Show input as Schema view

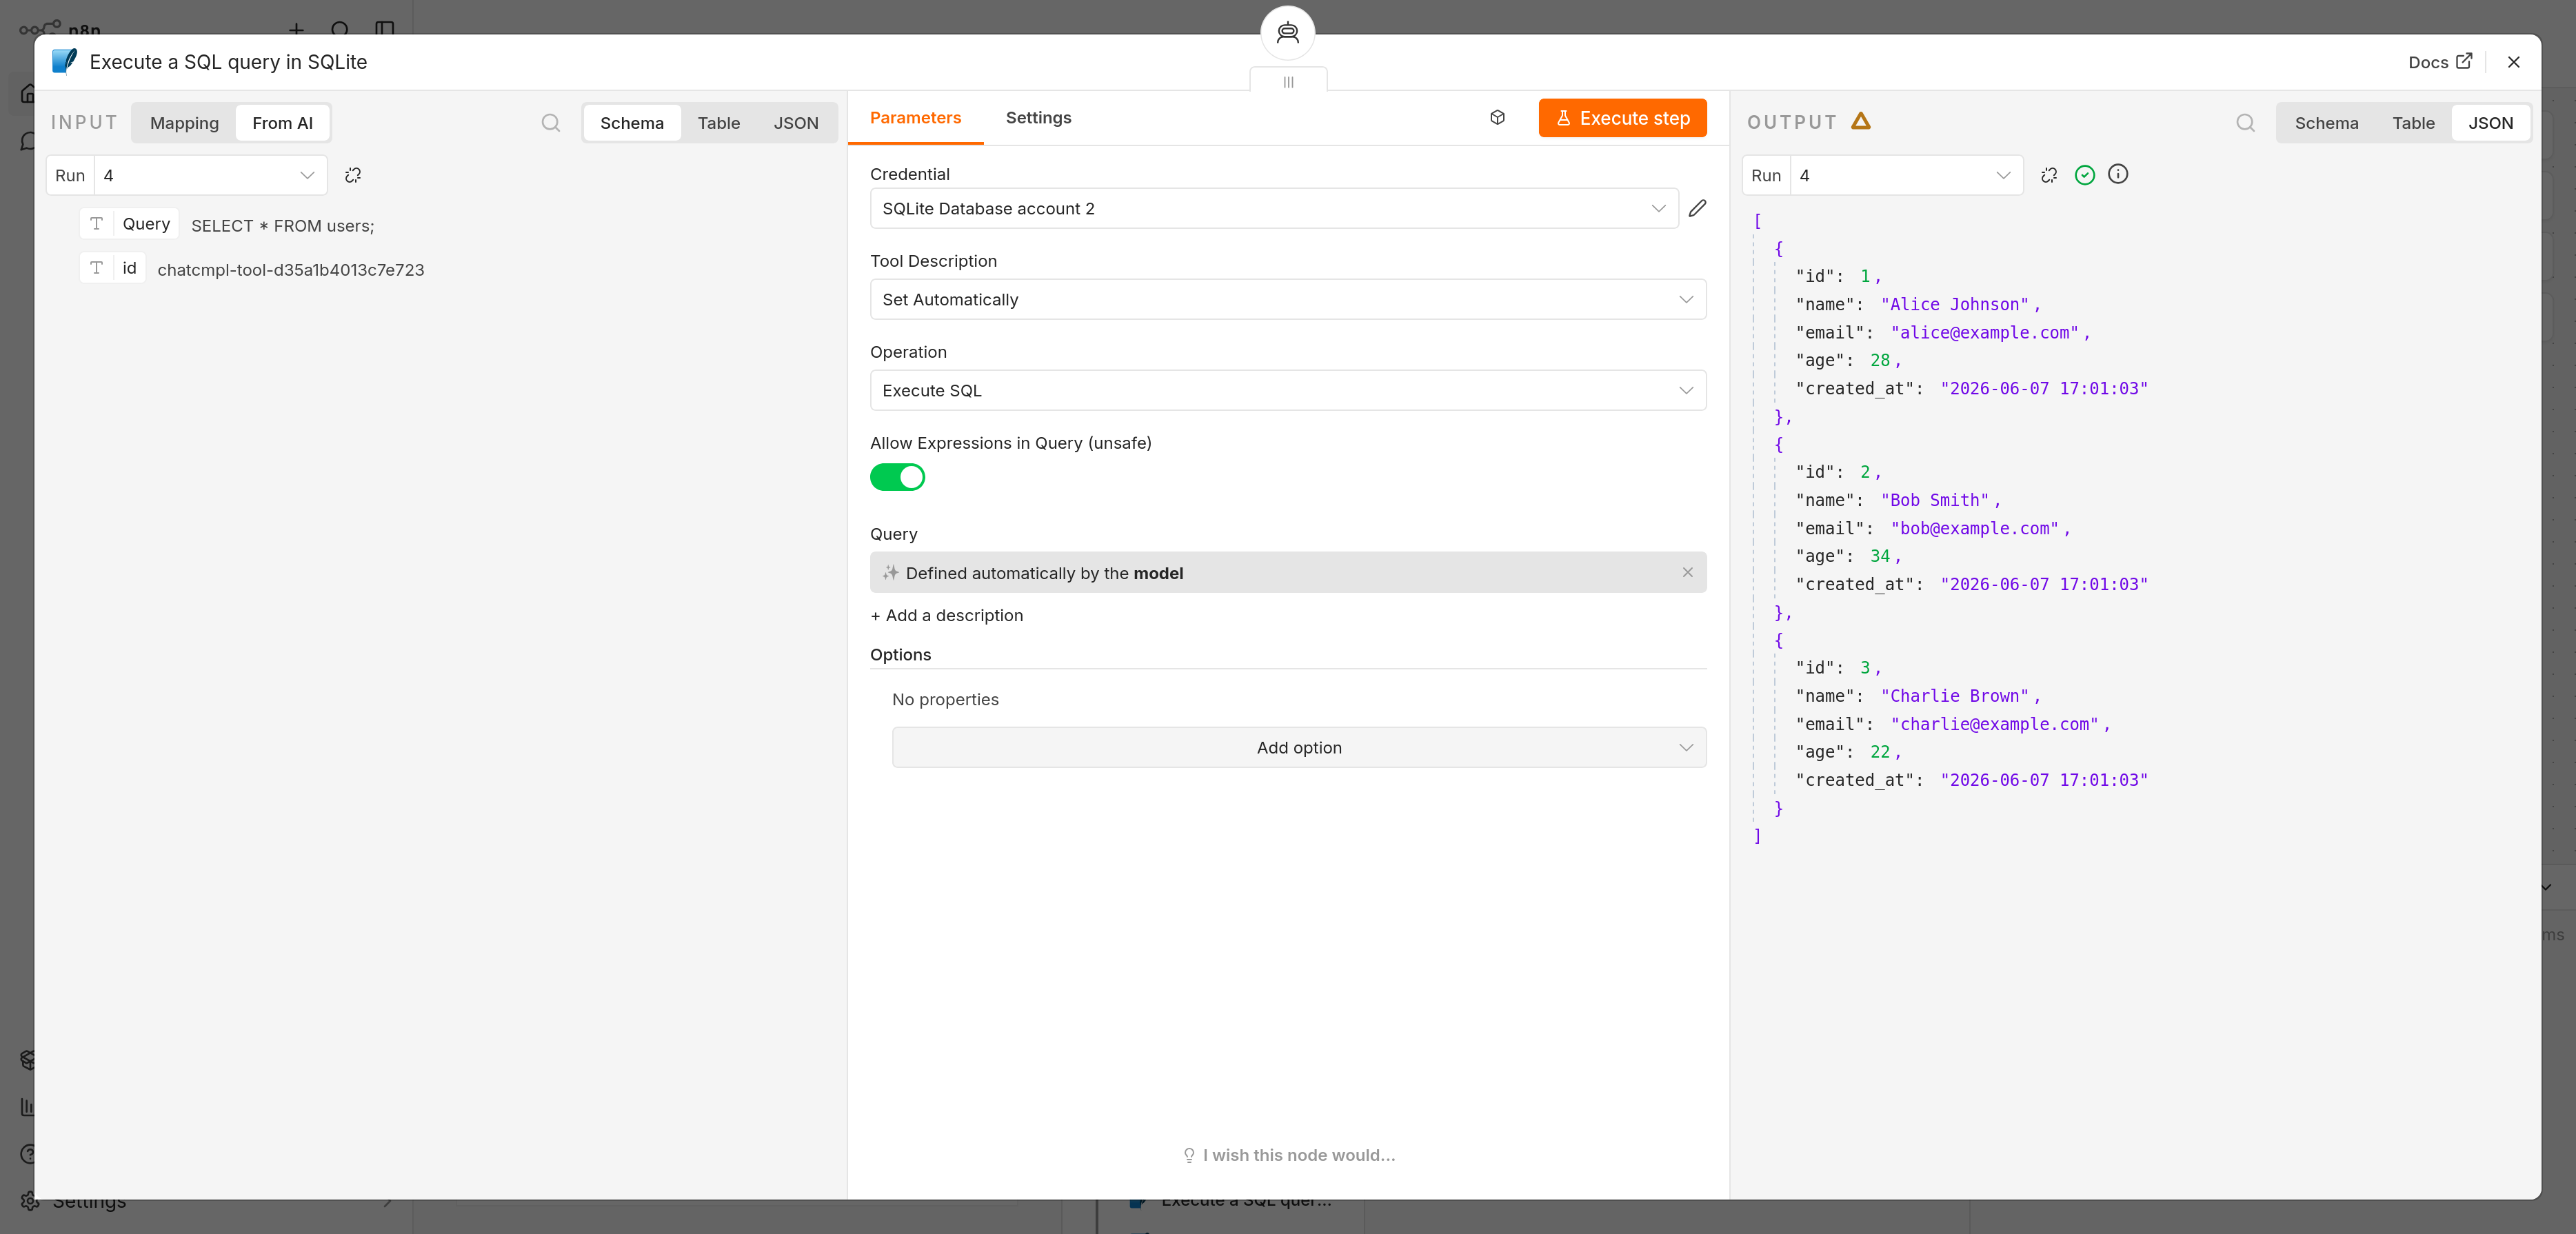pos(631,123)
